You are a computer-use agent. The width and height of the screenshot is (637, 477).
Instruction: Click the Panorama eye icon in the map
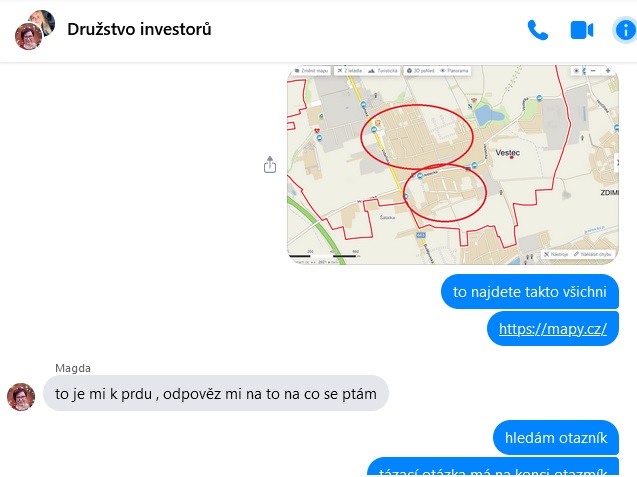point(443,71)
